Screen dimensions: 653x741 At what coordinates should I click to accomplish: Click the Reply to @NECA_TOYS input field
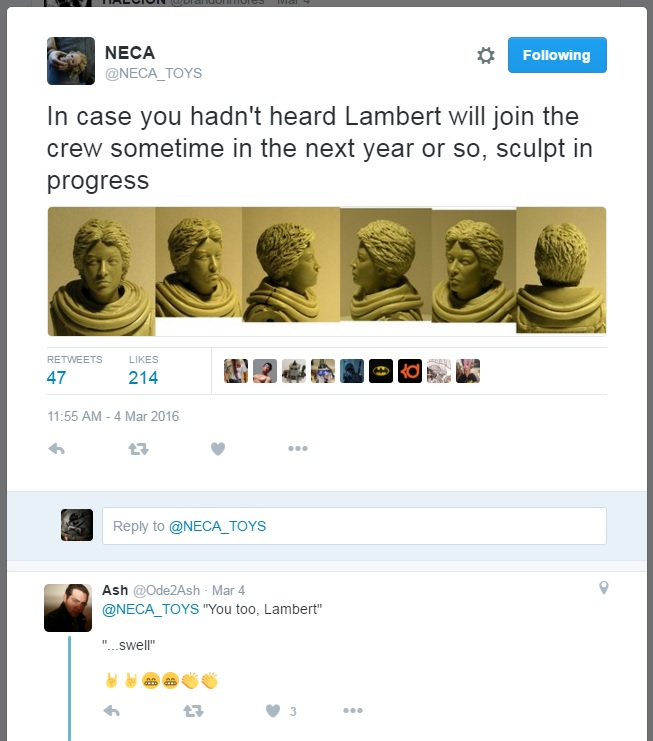click(354, 526)
